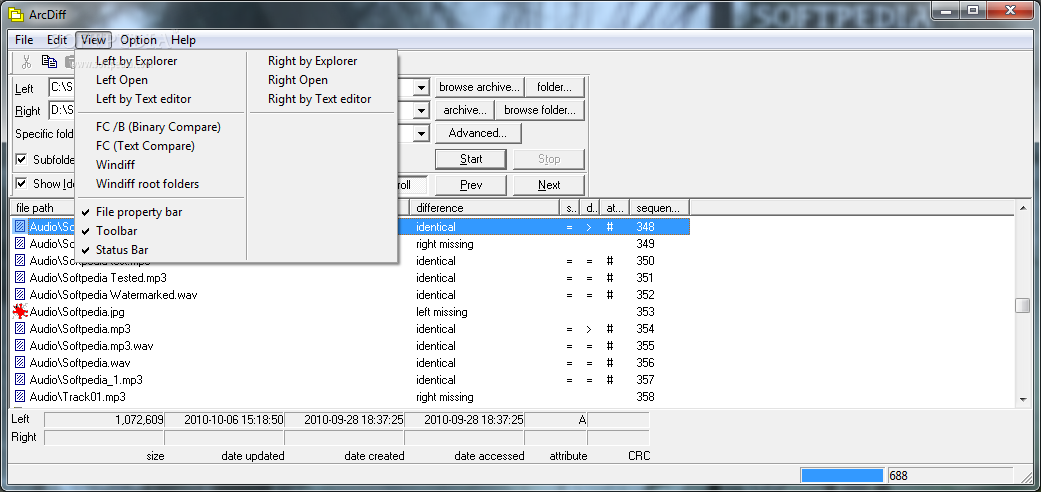Click the blue progress bar in status bar
Viewport: 1041px width, 492px height.
coord(842,475)
